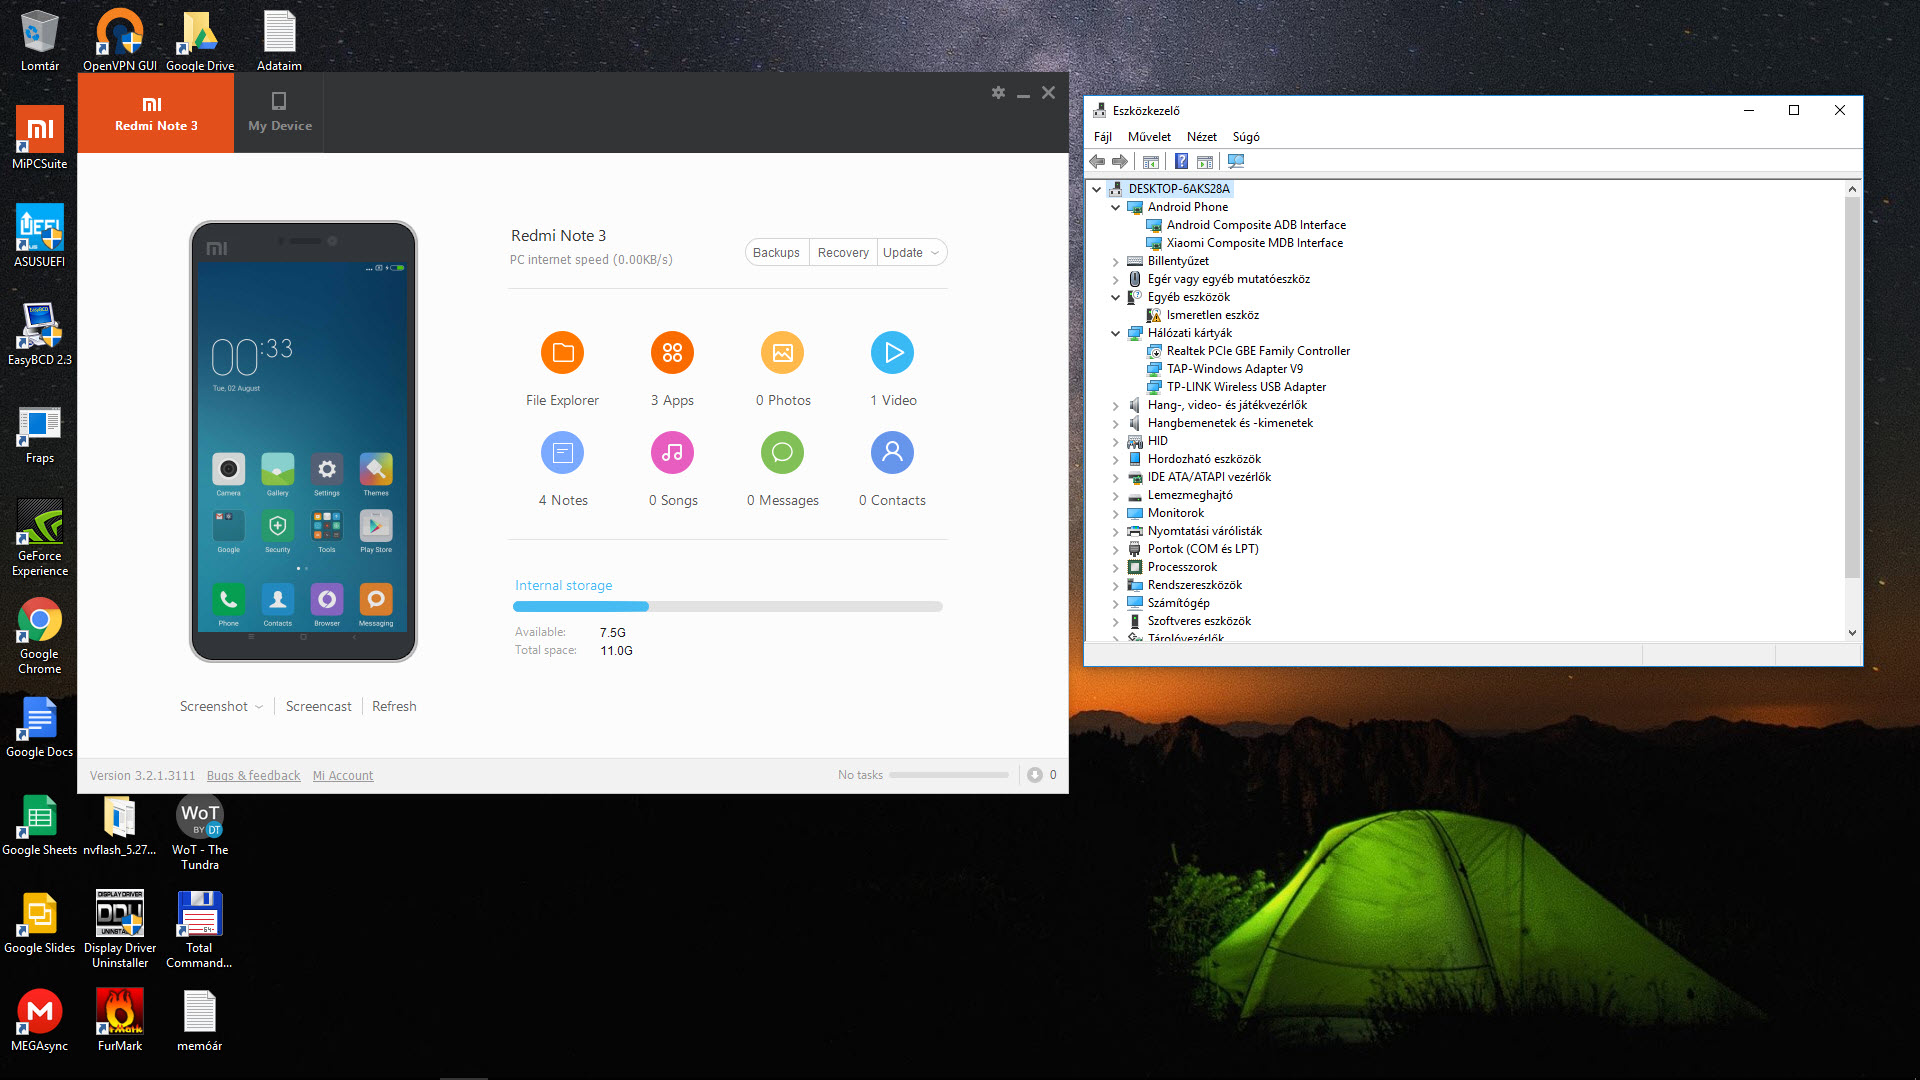Screen dimensions: 1920x1080
Task: Select the Total Commander desktop icon
Action: pyautogui.click(x=200, y=930)
